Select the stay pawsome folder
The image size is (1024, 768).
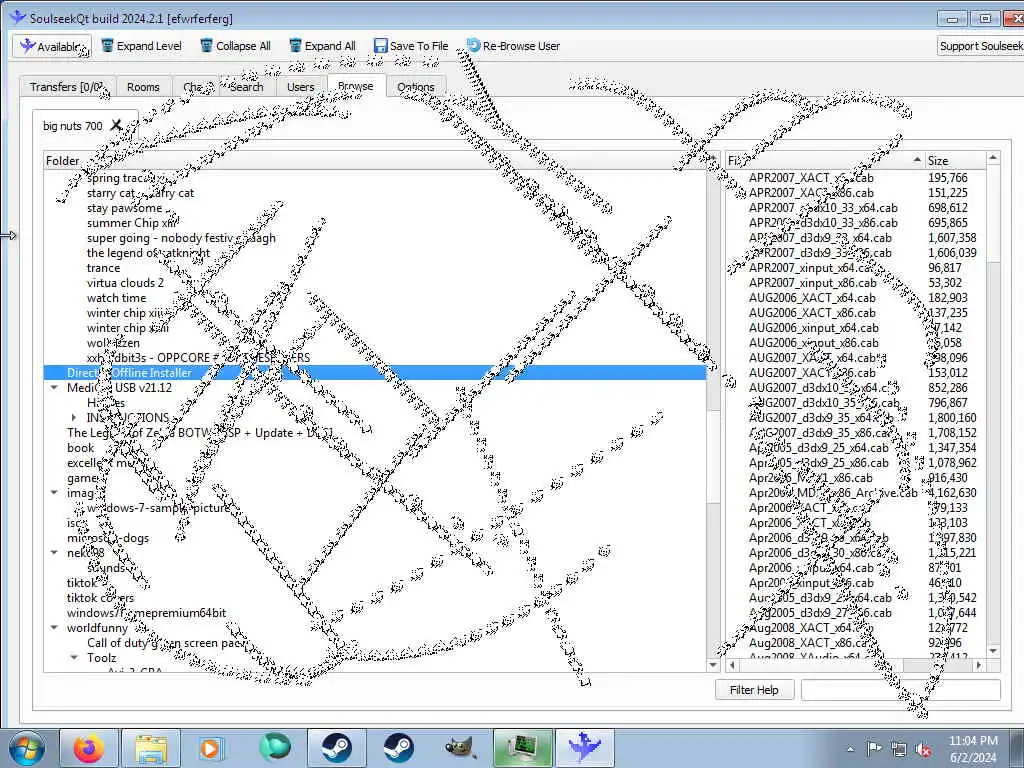(x=124, y=208)
